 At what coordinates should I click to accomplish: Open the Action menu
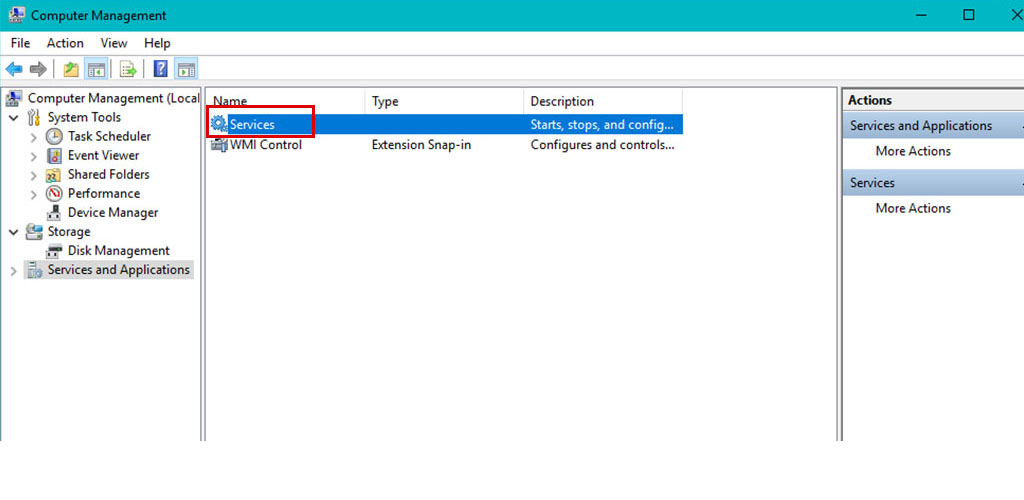[65, 43]
